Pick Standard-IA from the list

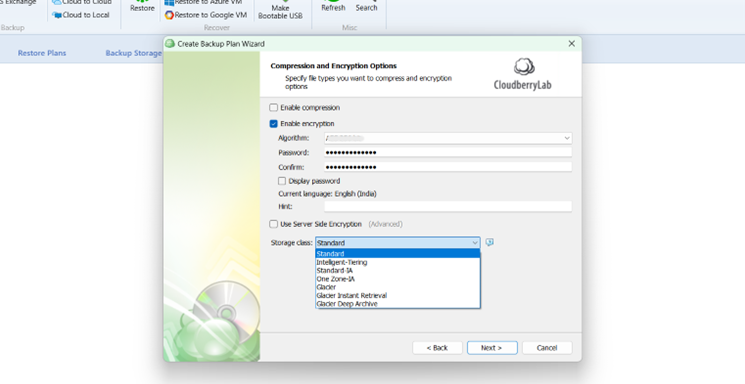(398, 270)
